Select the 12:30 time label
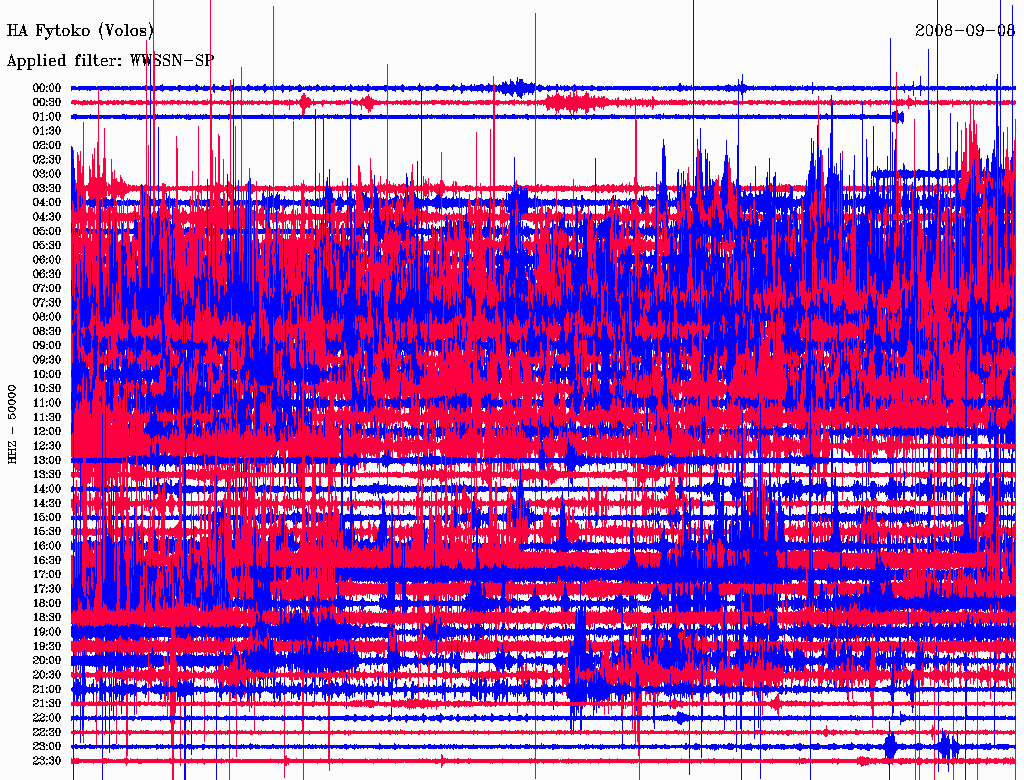This screenshot has height=780, width=1024. pos(47,446)
